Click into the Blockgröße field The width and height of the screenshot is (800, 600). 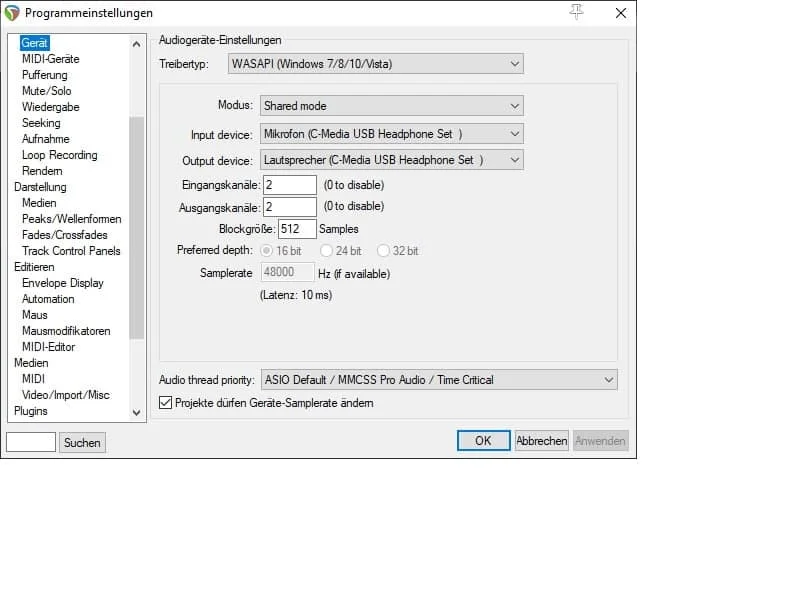(297, 229)
